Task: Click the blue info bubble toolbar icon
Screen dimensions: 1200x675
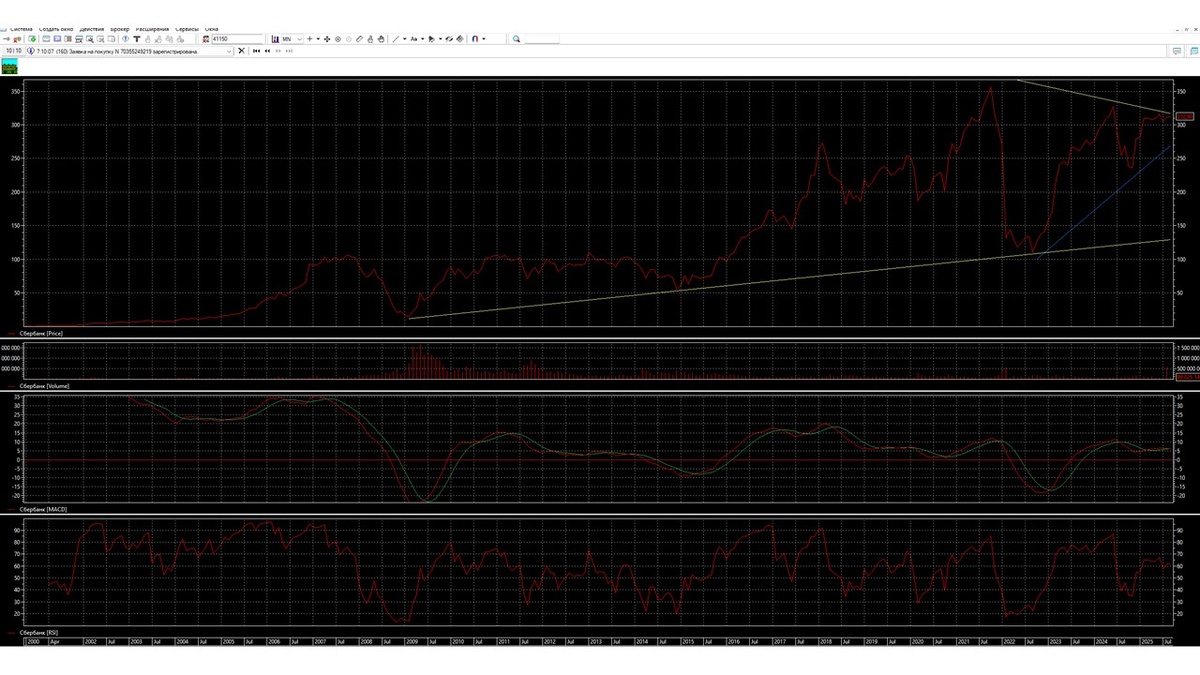Action: pyautogui.click(x=125, y=39)
